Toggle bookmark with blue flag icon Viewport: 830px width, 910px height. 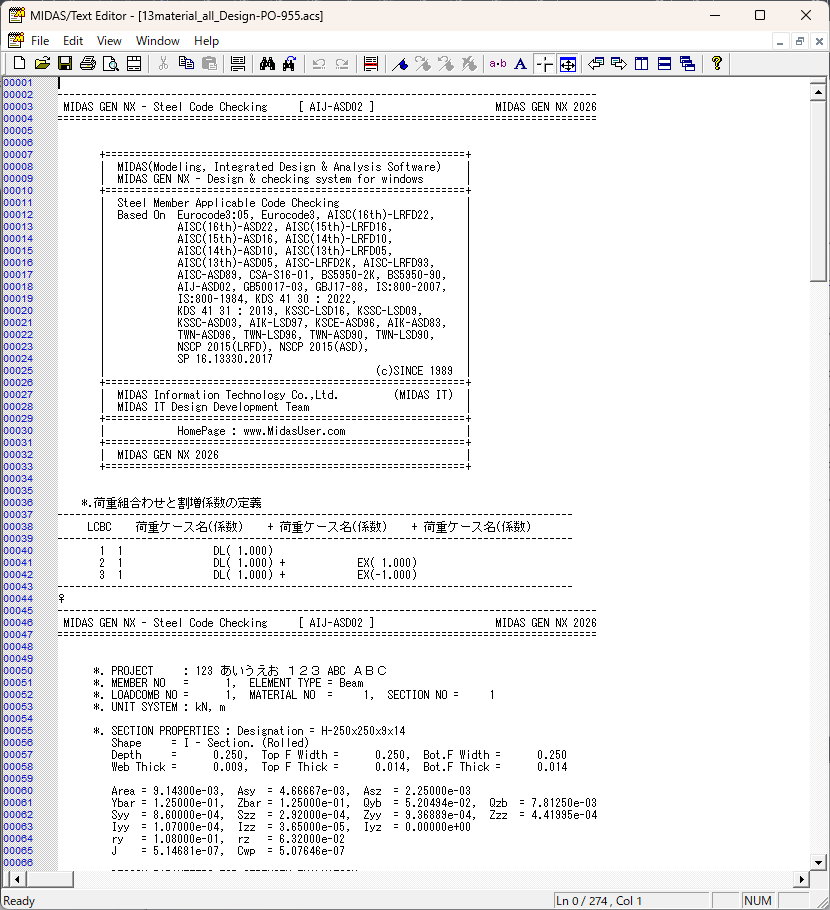(x=400, y=63)
